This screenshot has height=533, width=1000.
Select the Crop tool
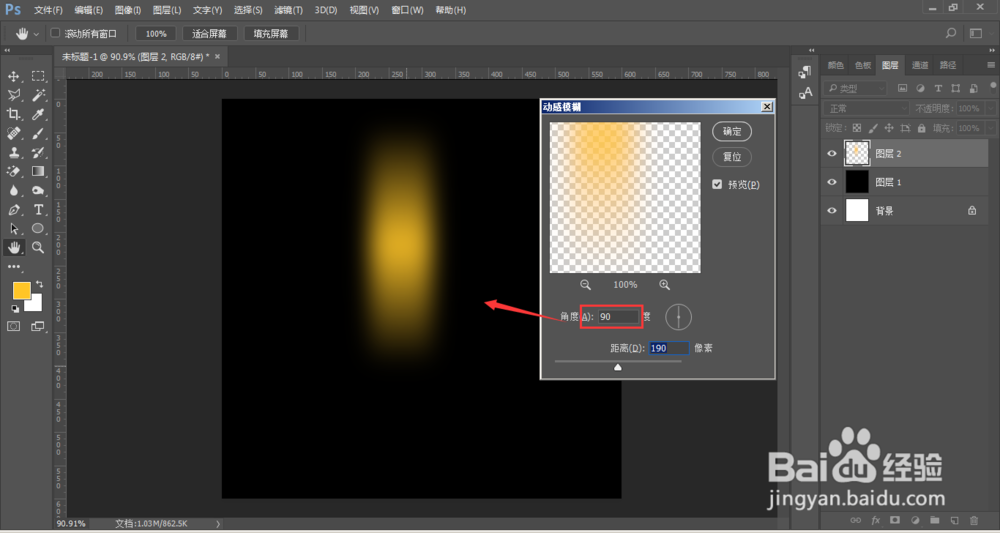tap(13, 114)
